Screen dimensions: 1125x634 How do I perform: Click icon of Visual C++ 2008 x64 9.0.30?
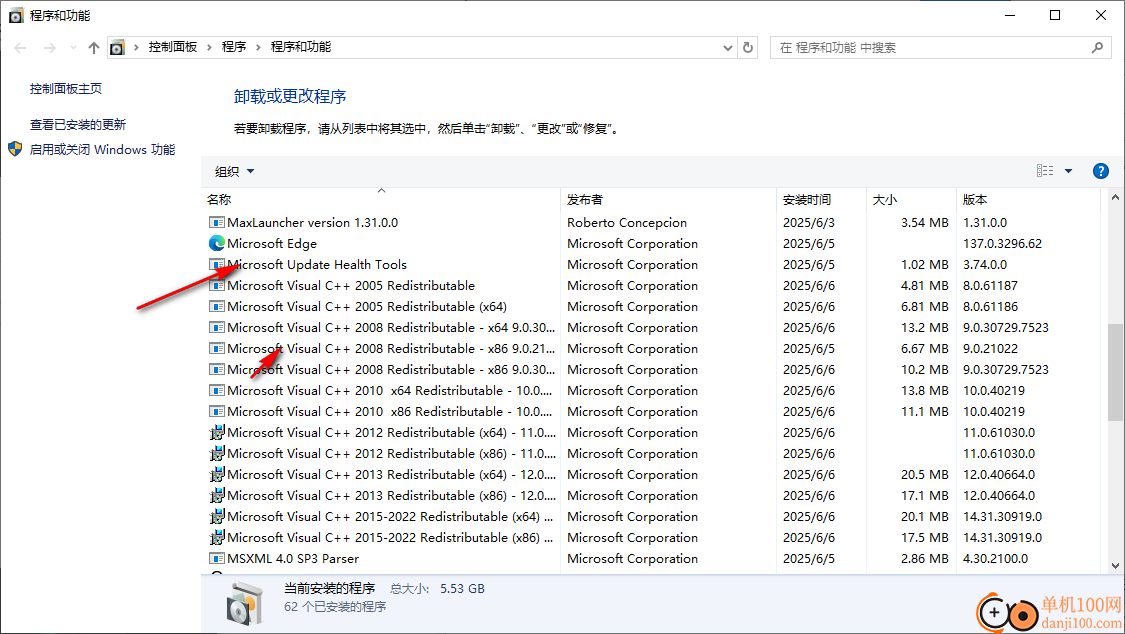[x=216, y=327]
